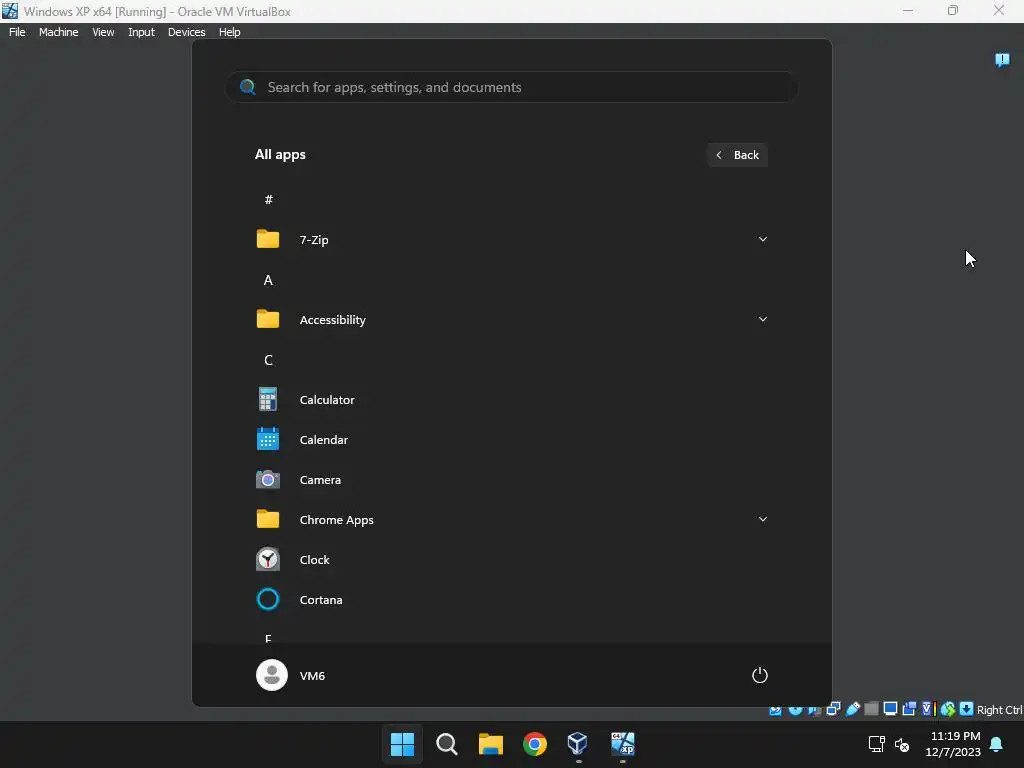Open the Help menu
This screenshot has height=768, width=1024.
pos(229,32)
